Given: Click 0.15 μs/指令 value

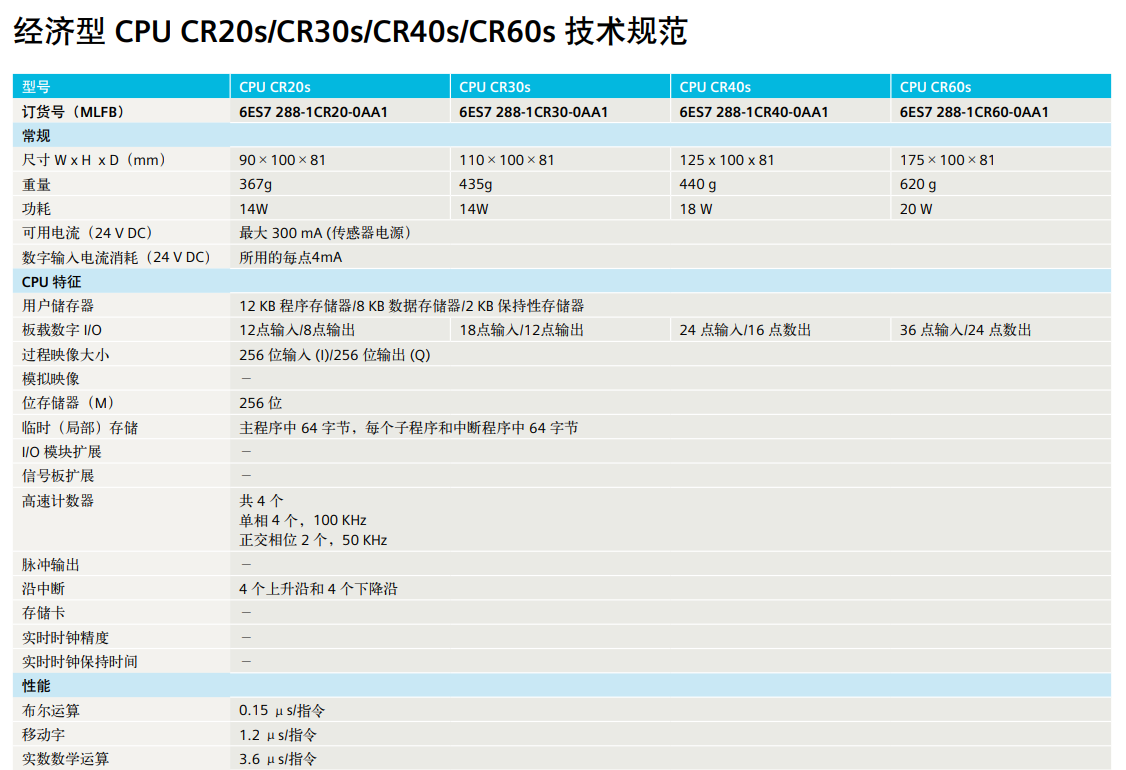Looking at the screenshot, I should tap(282, 710).
